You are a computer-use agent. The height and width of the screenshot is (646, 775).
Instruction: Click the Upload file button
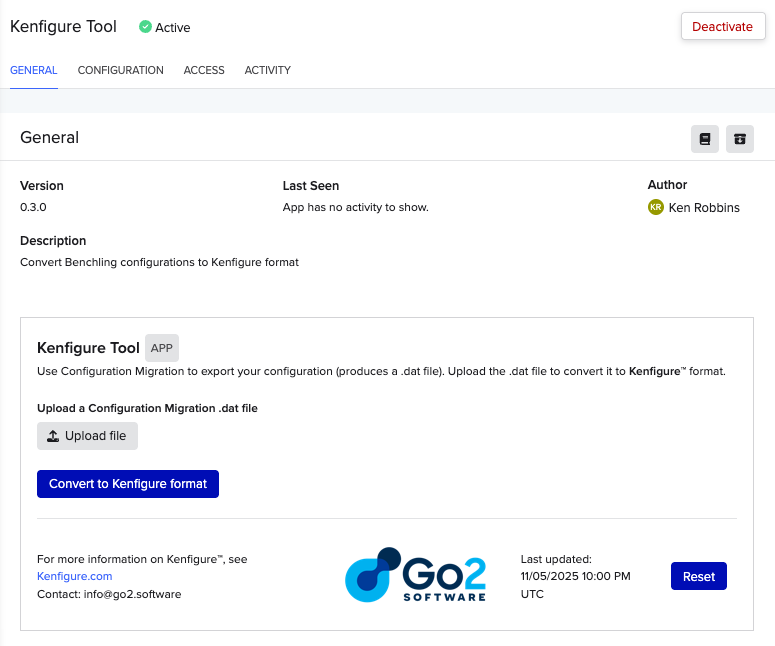[88, 436]
